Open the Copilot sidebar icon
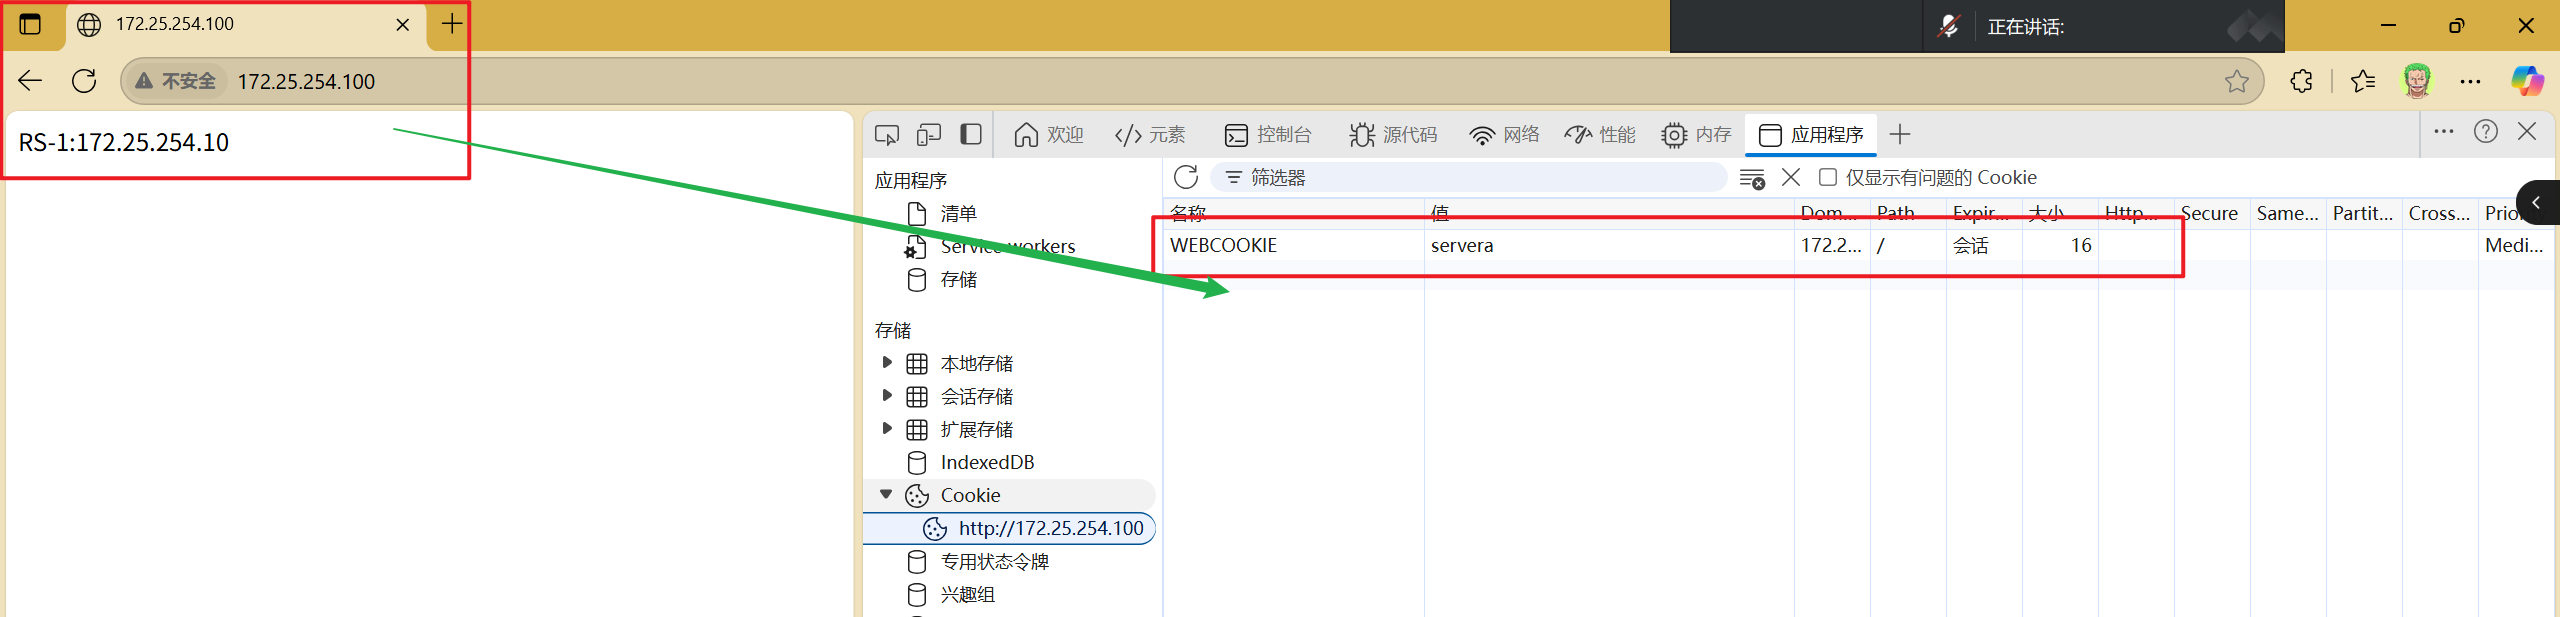 tap(2527, 81)
